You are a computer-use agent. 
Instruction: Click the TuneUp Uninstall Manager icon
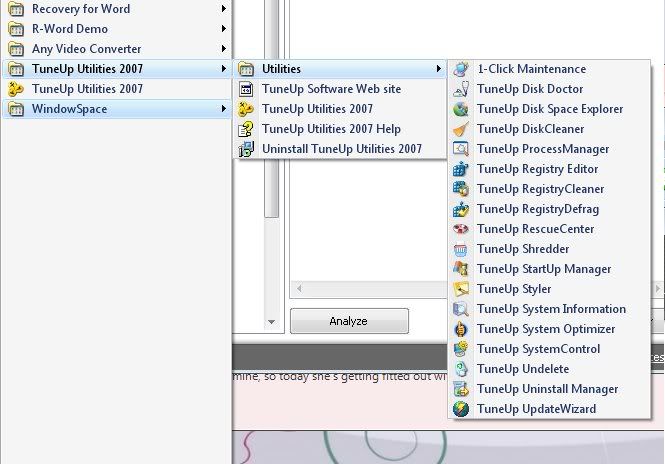click(461, 389)
